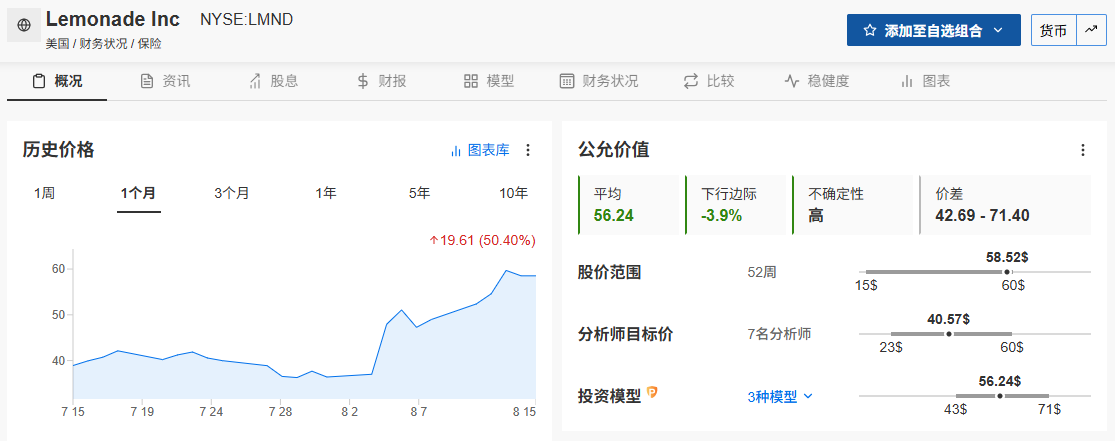The height and width of the screenshot is (441, 1115).
Task: Select the 5年 price range
Action: [420, 193]
